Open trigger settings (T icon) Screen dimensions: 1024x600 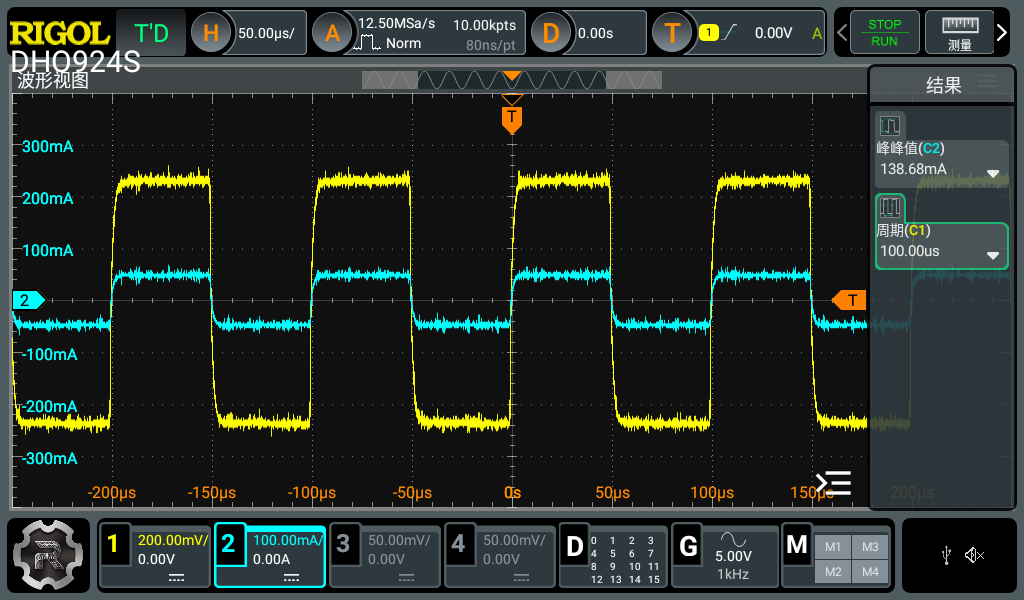(x=672, y=33)
